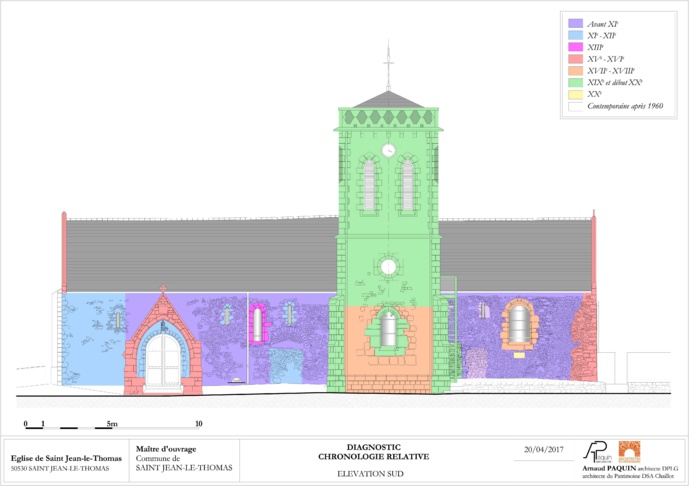This screenshot has height=486, width=689.
Task: Click the Paquin architect logo
Action: point(597,451)
